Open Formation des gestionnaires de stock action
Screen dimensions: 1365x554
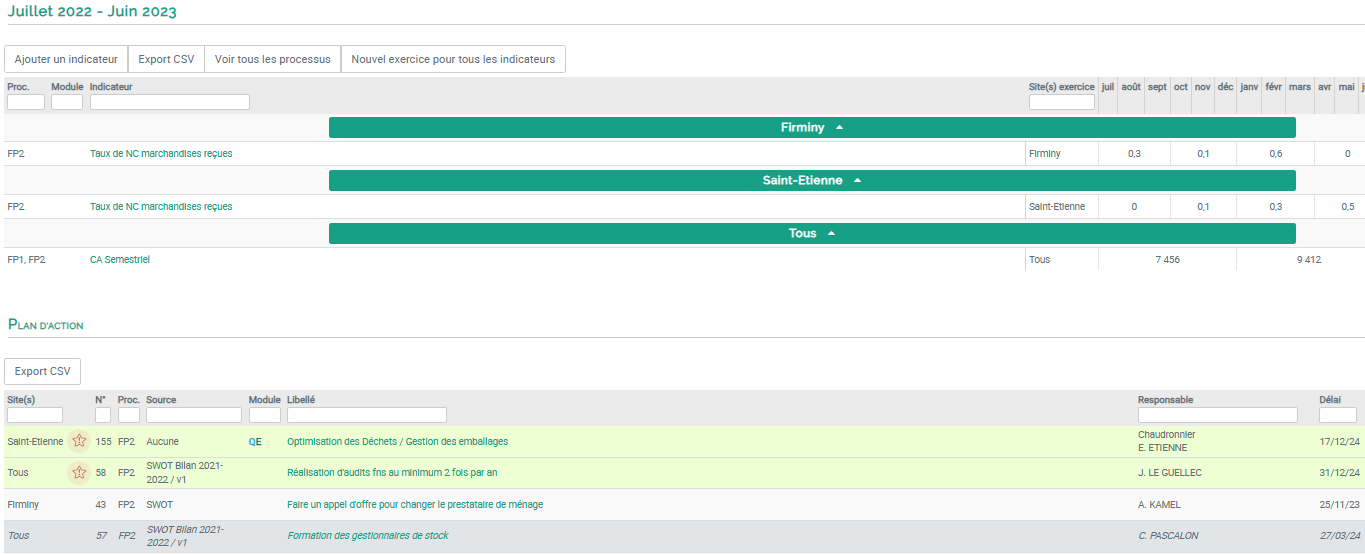tap(367, 536)
